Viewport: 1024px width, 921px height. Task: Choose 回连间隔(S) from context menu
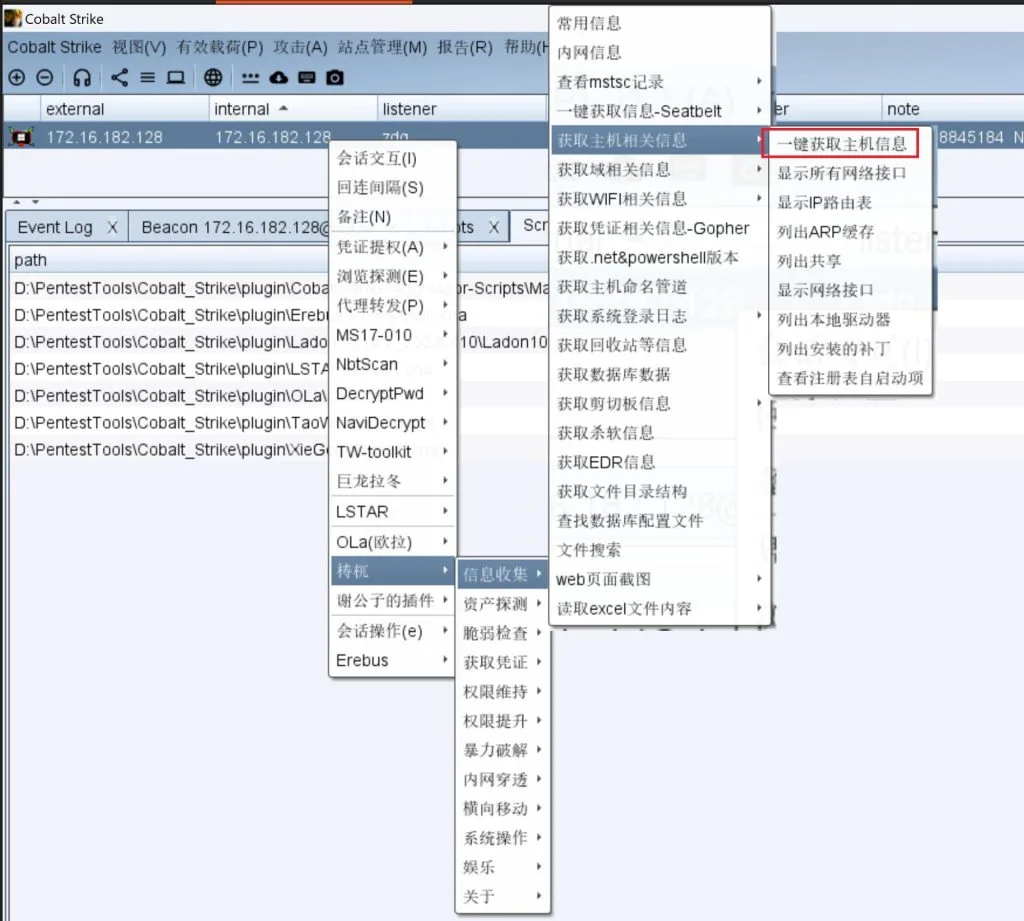[392, 187]
